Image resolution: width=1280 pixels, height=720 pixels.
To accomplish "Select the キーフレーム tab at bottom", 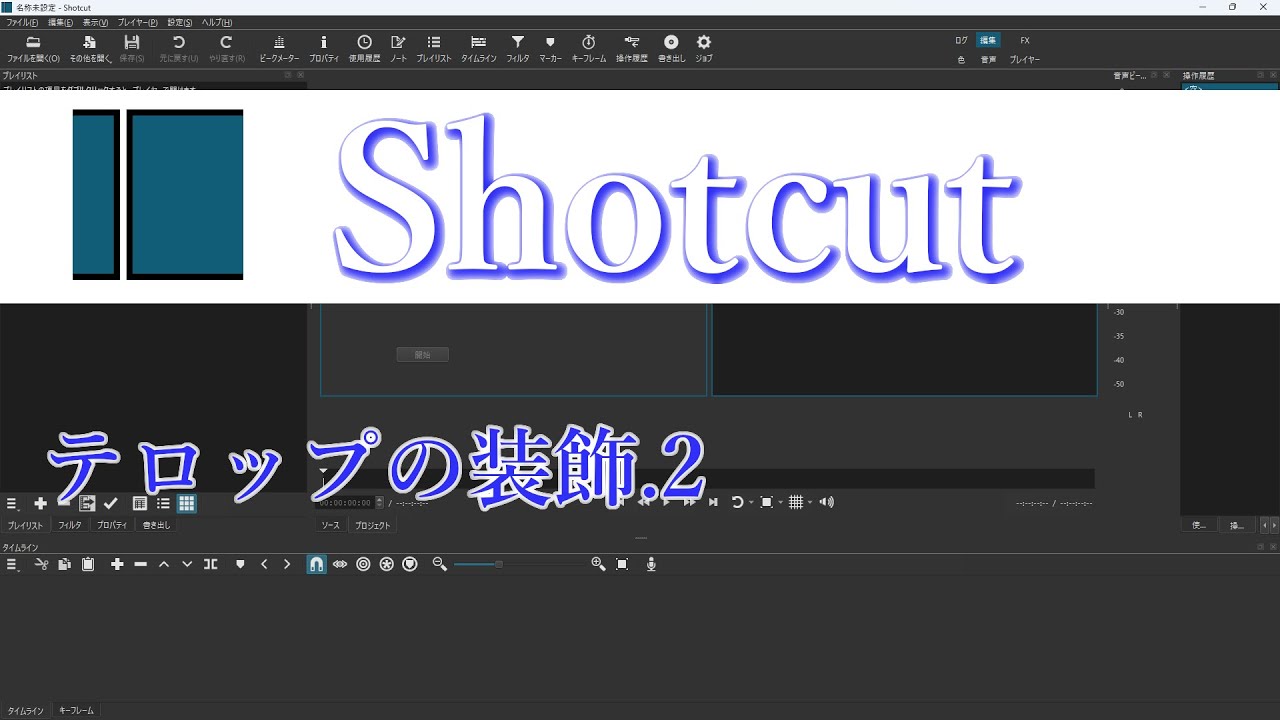I will 76,711.
